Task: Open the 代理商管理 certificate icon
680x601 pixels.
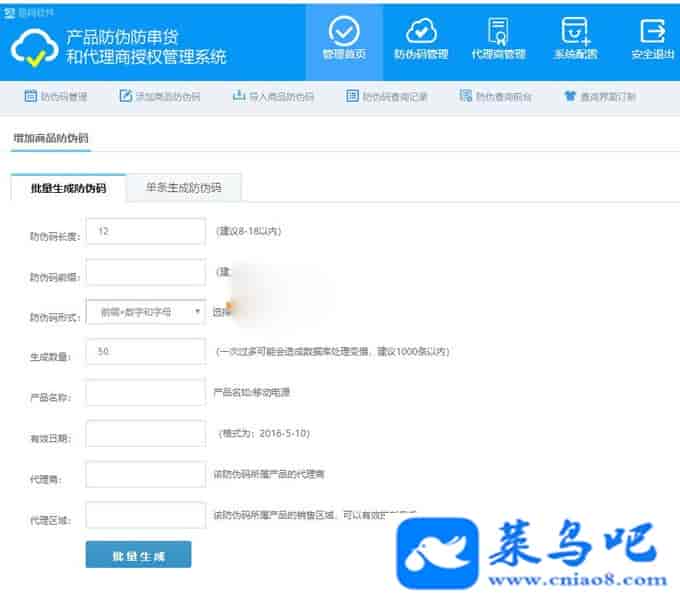Action: 498,31
